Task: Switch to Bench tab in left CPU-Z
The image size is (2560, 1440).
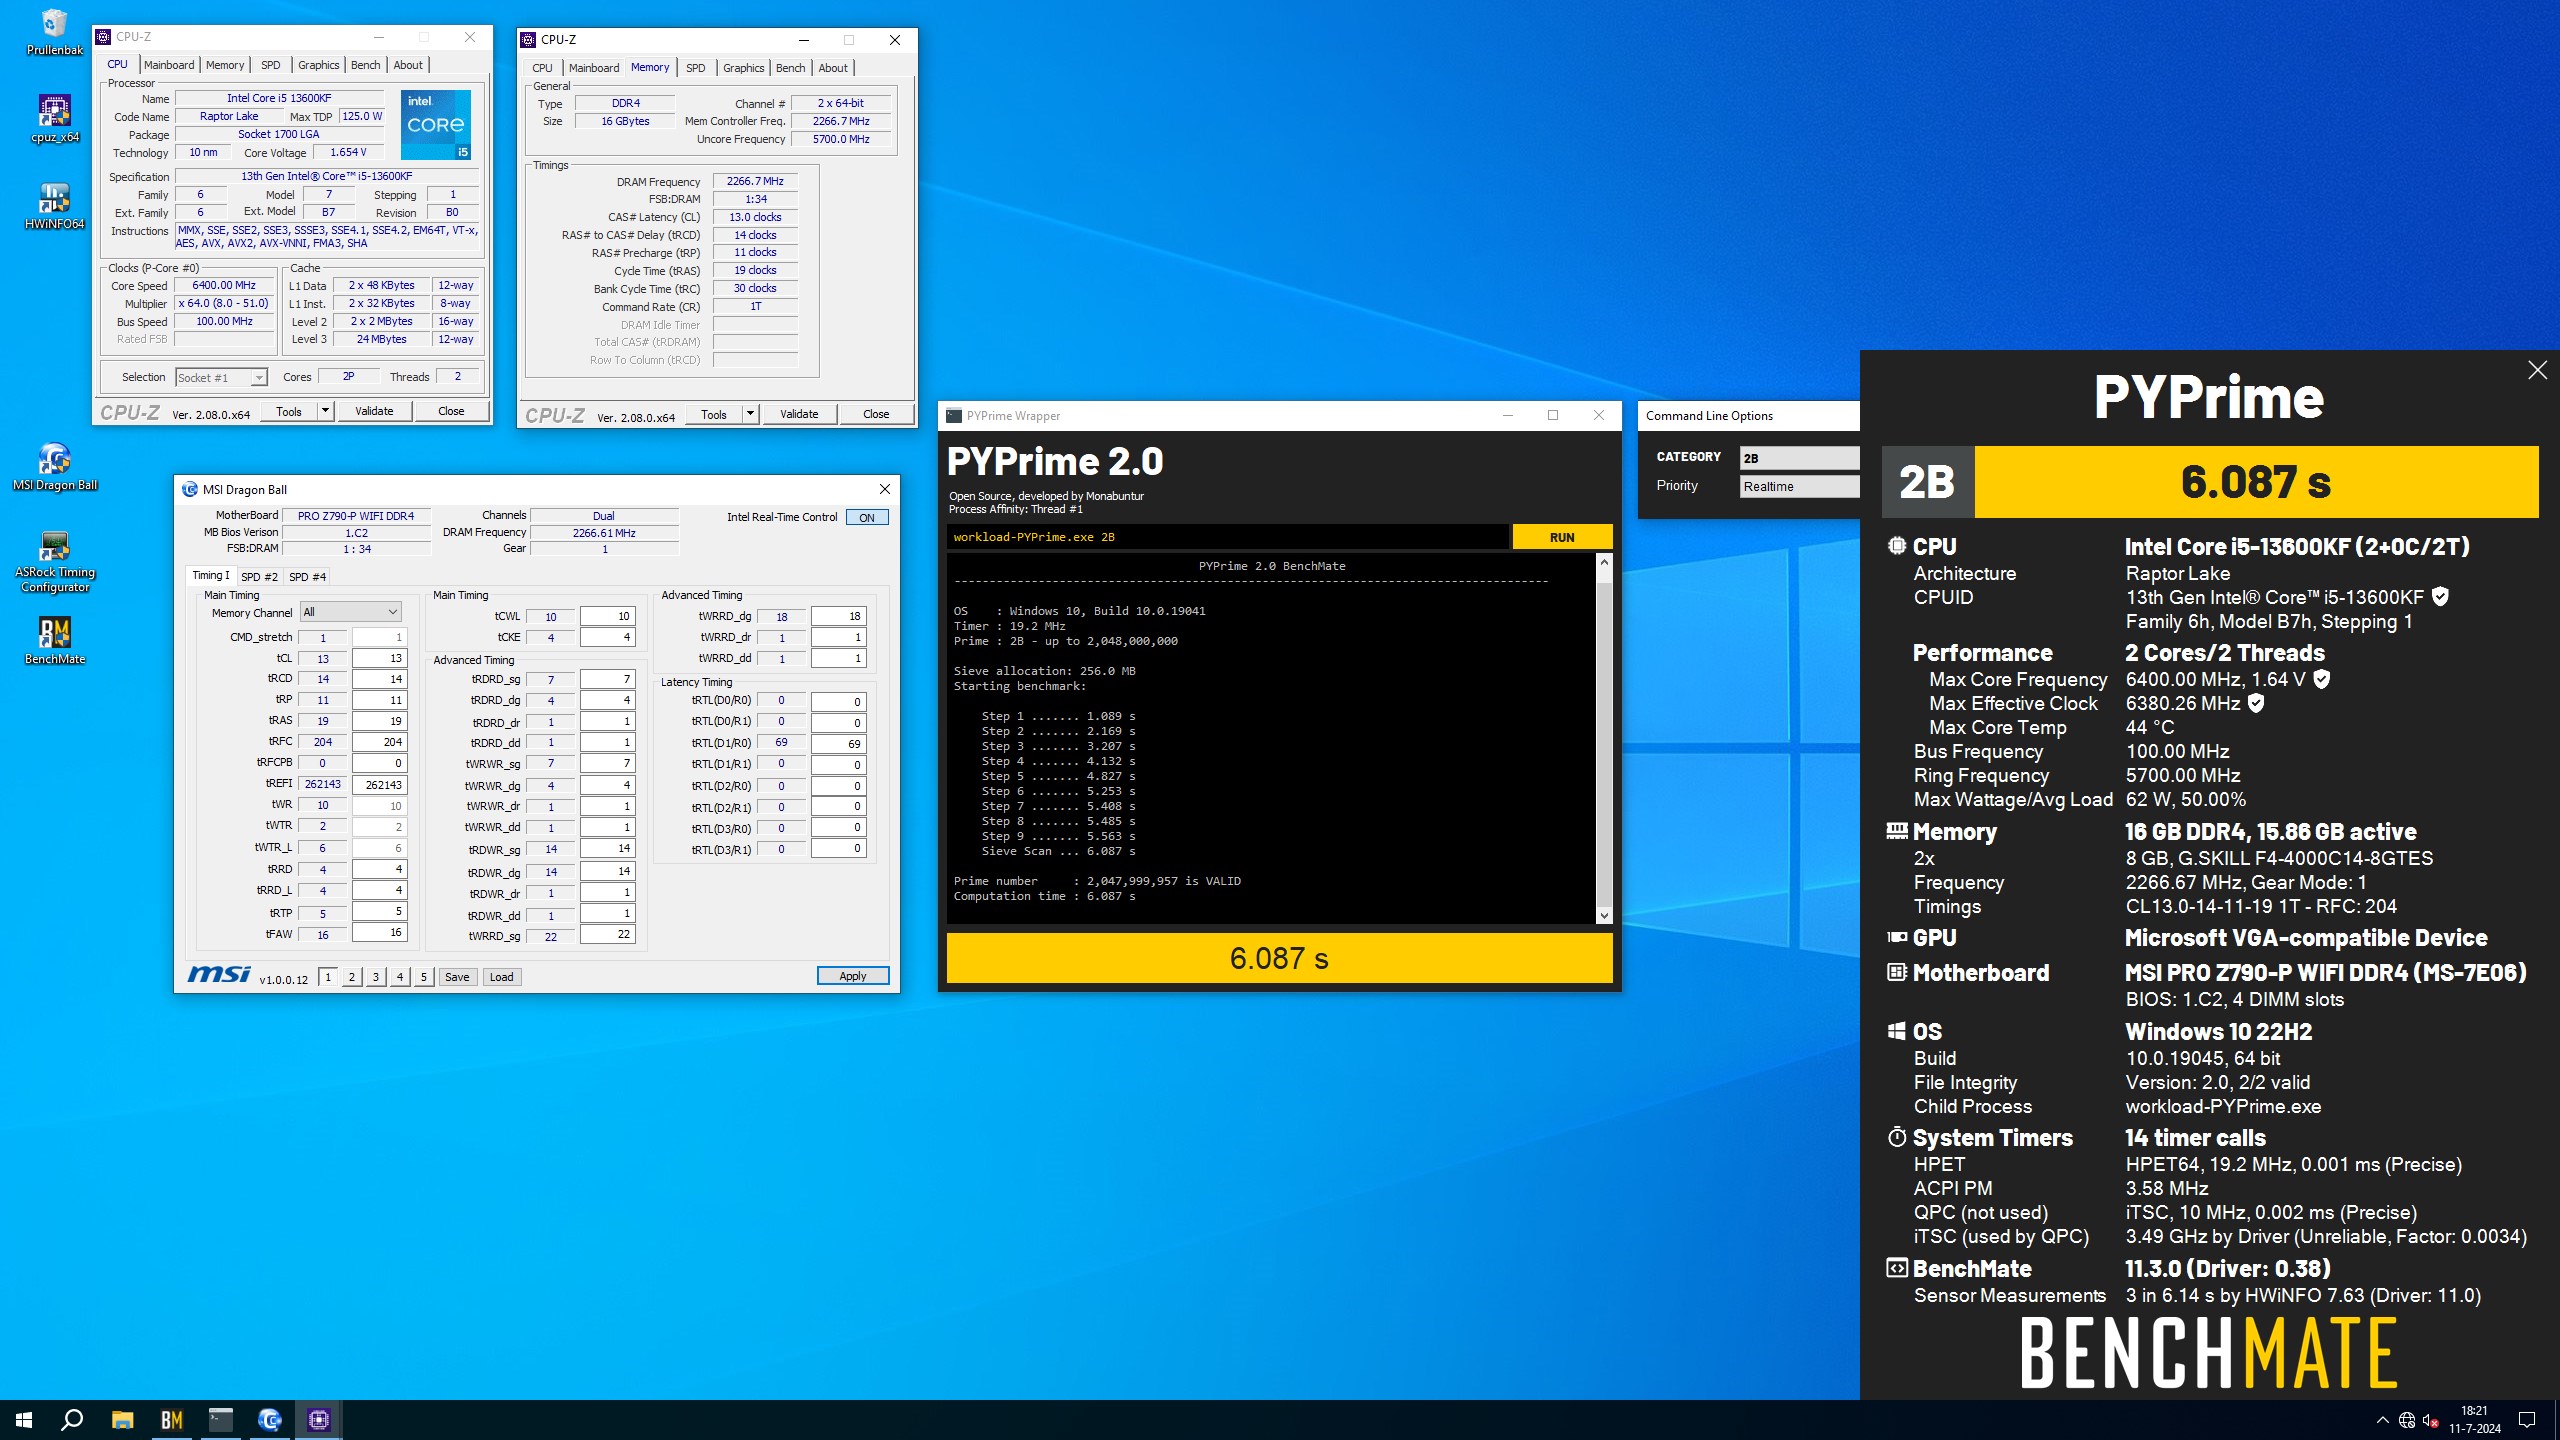Action: tap(365, 65)
